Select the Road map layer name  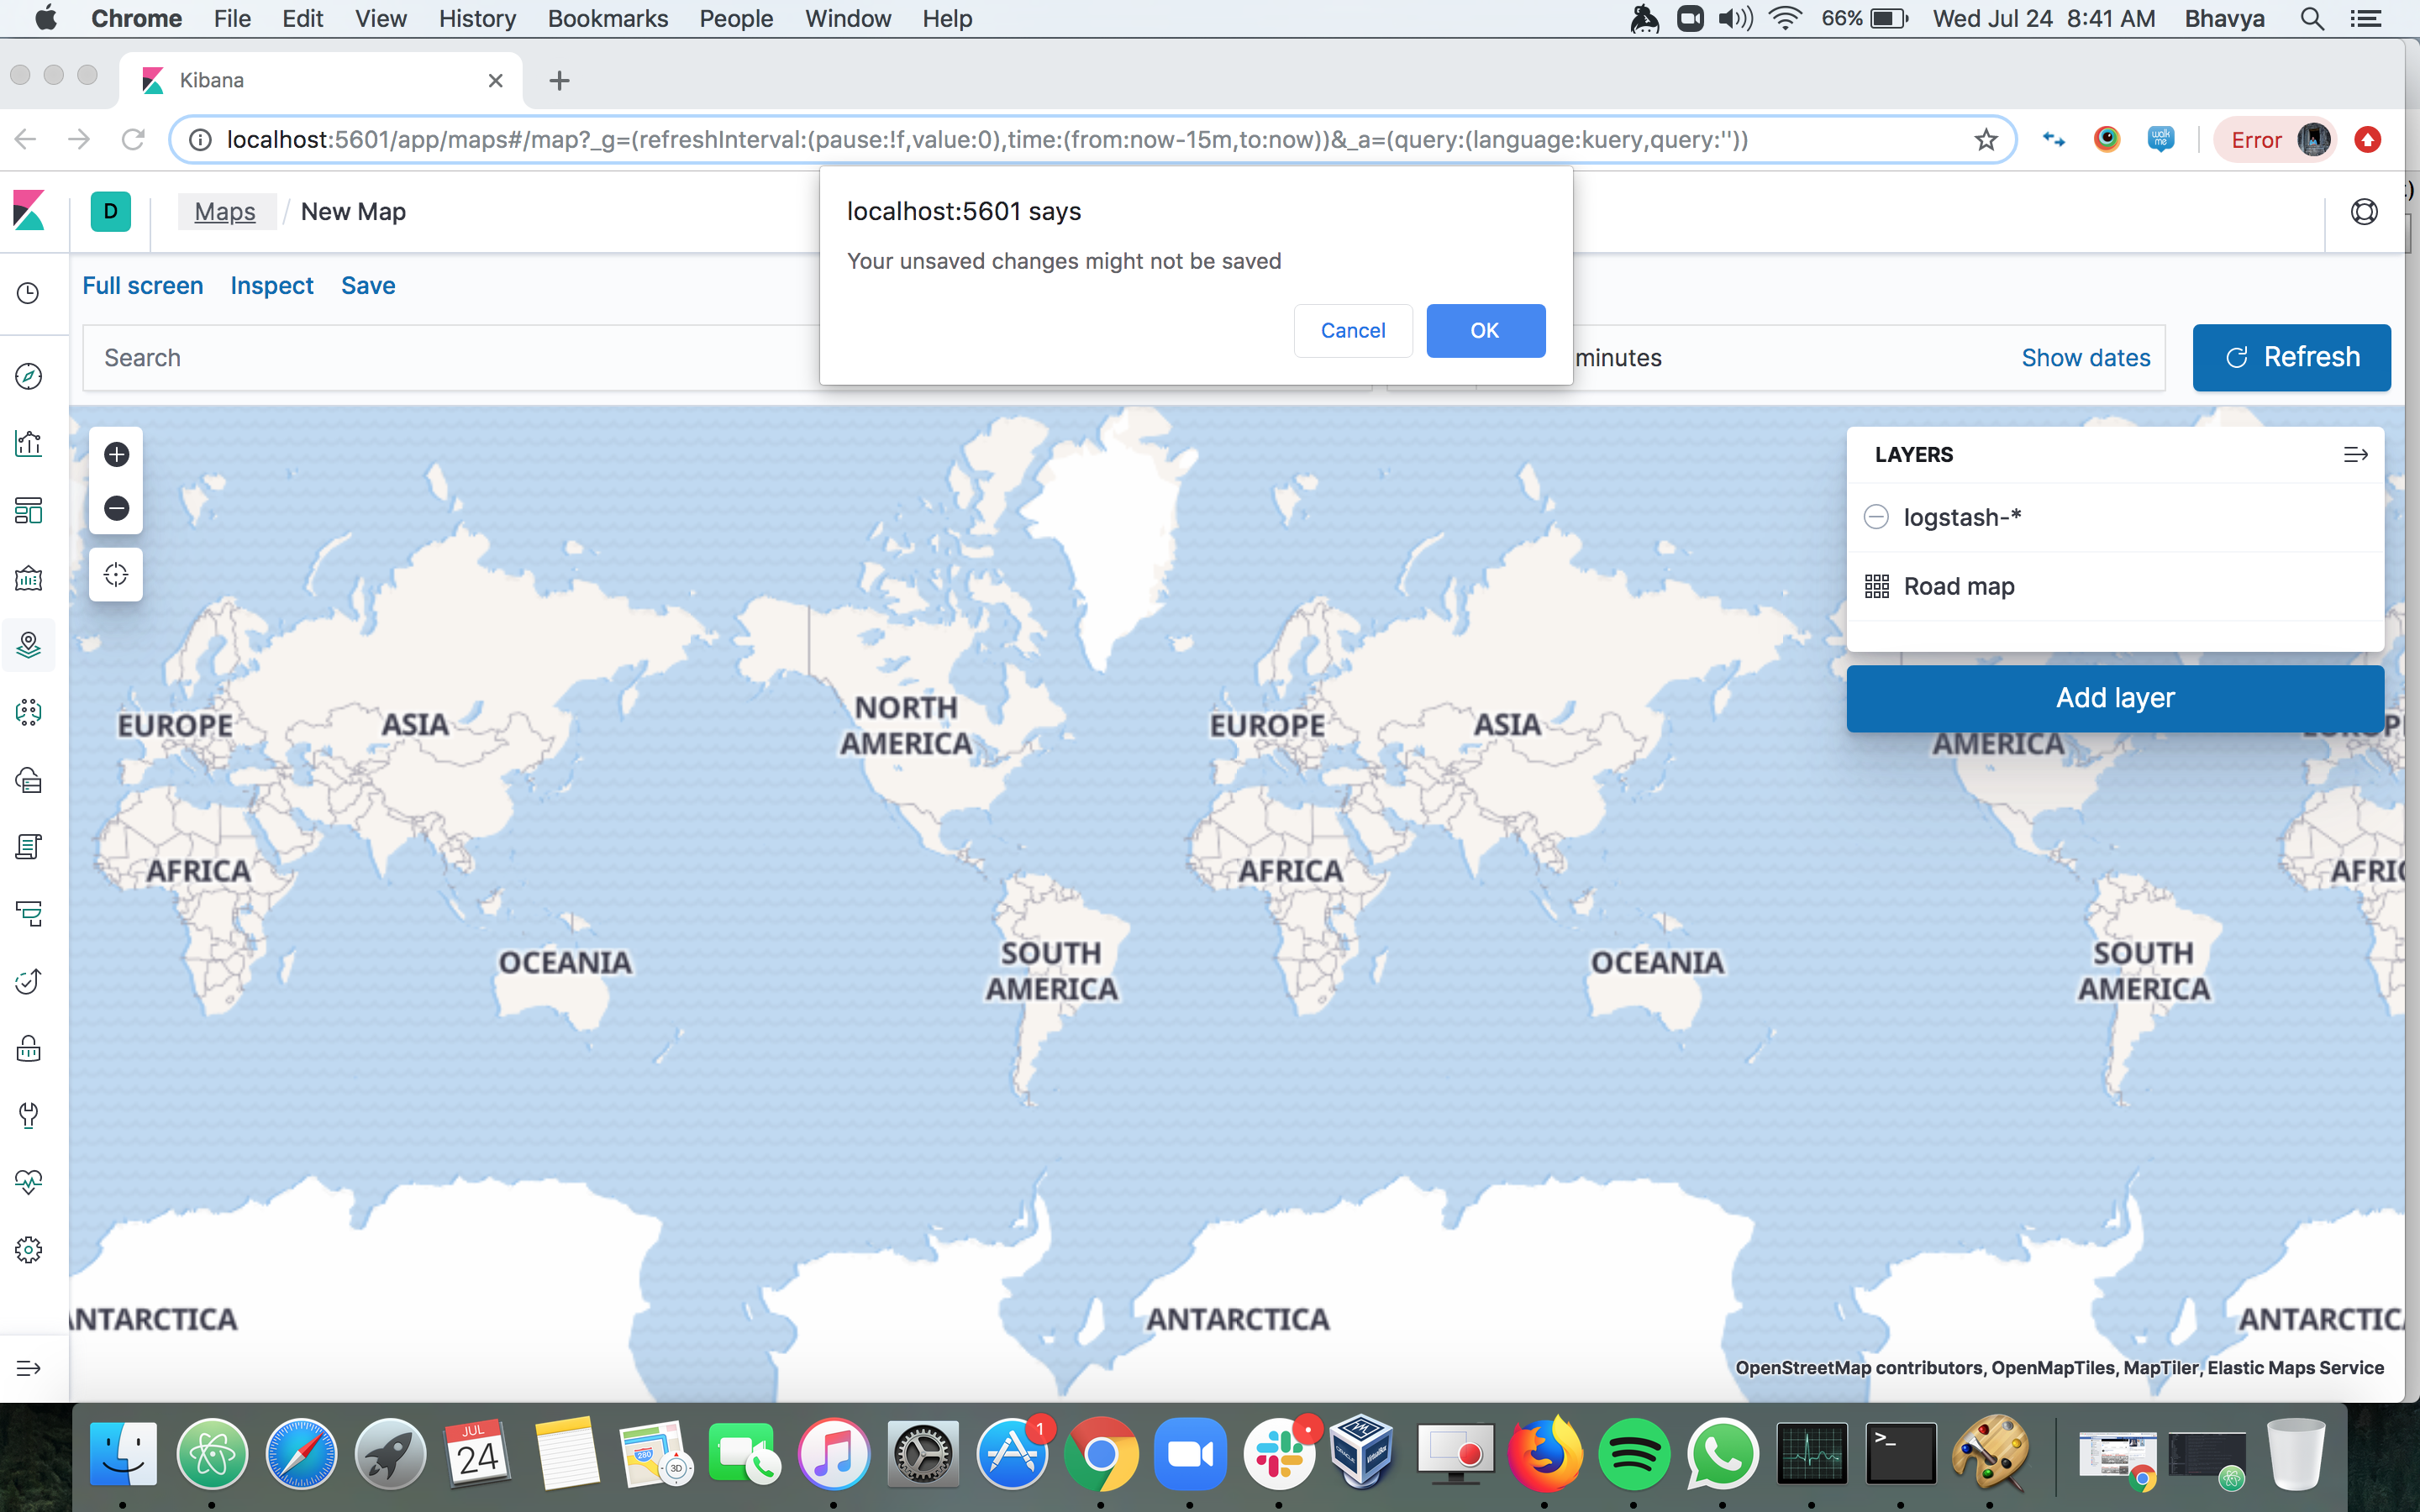click(1958, 586)
